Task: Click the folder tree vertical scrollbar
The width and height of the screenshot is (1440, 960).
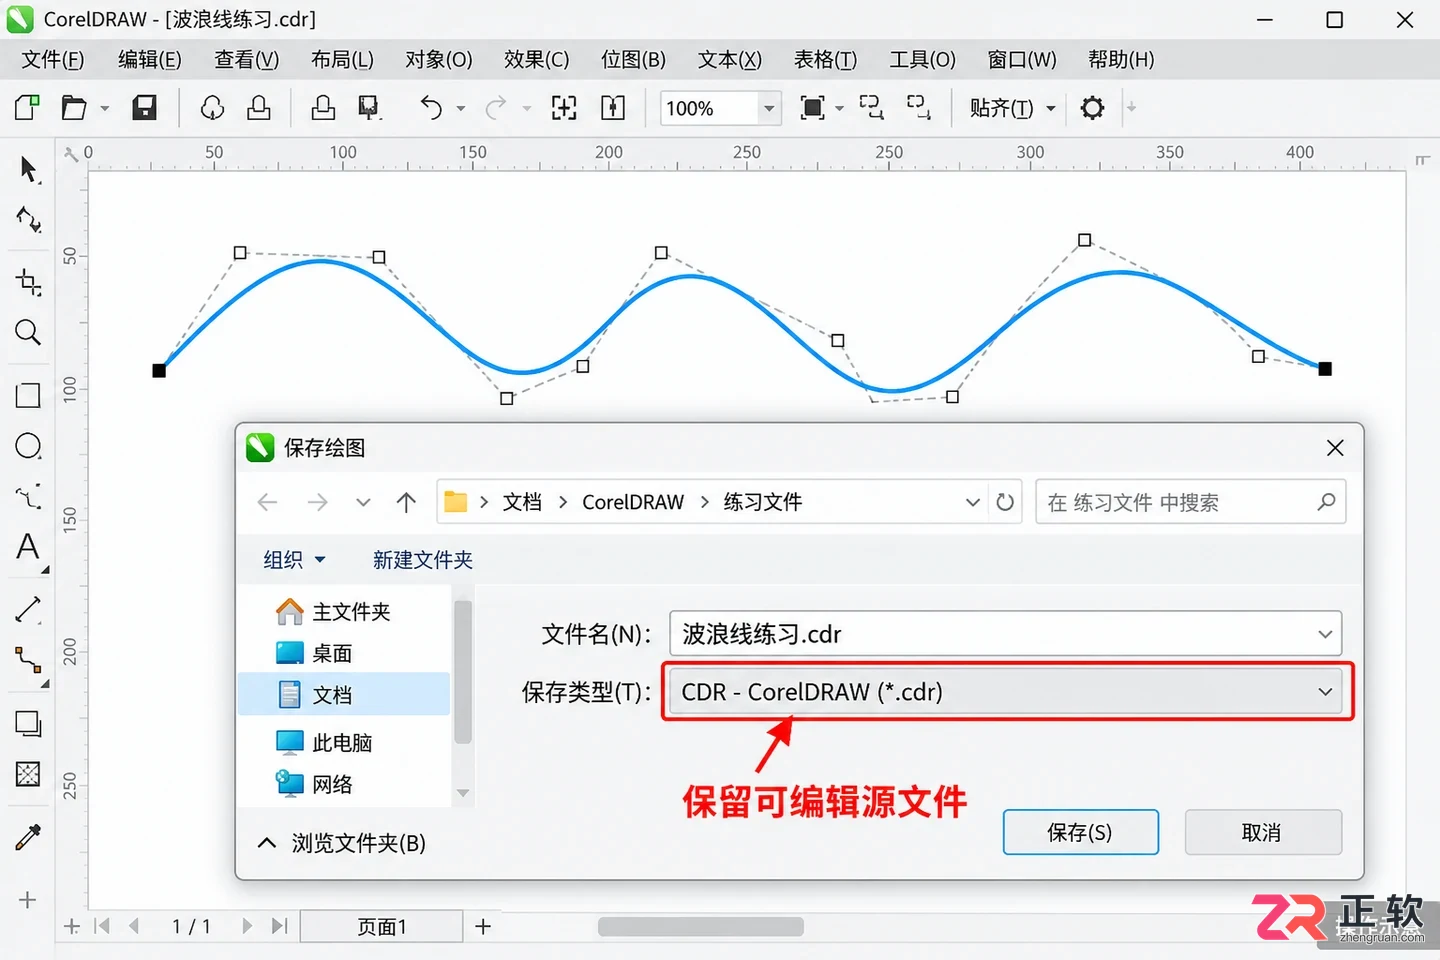Action: 462,672
